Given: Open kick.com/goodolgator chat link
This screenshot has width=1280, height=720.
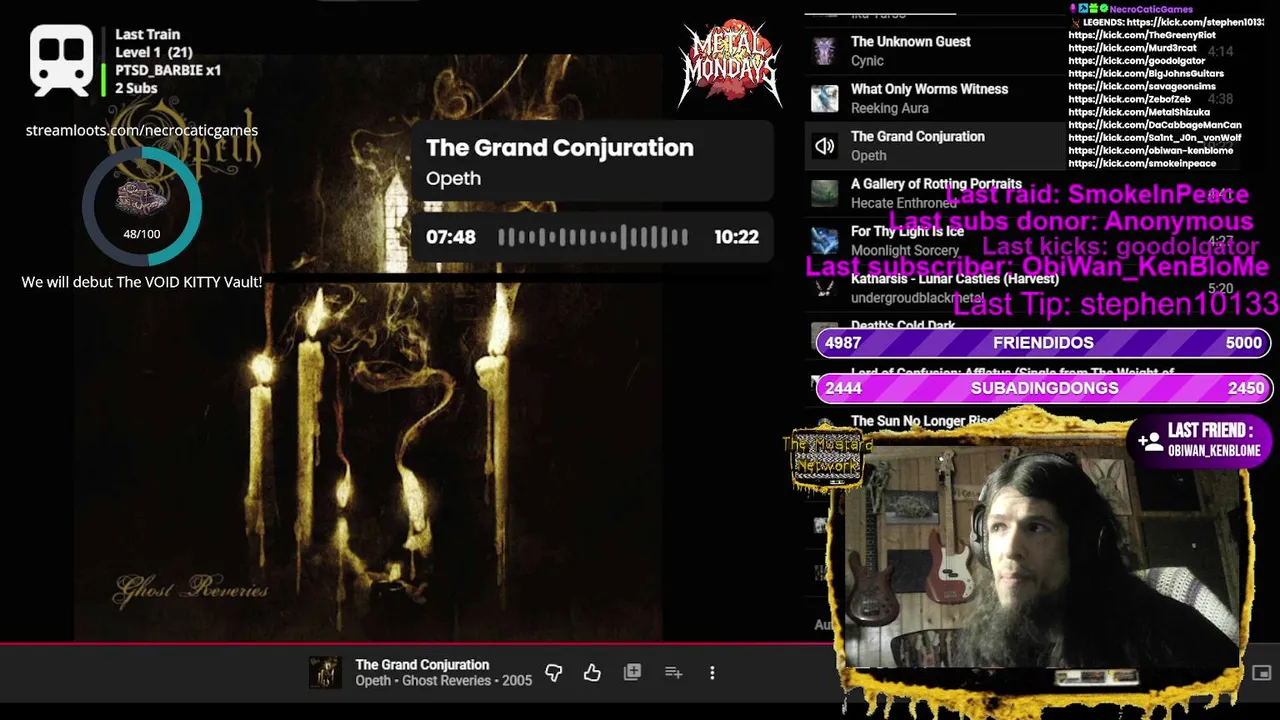Looking at the screenshot, I should (x=1136, y=61).
